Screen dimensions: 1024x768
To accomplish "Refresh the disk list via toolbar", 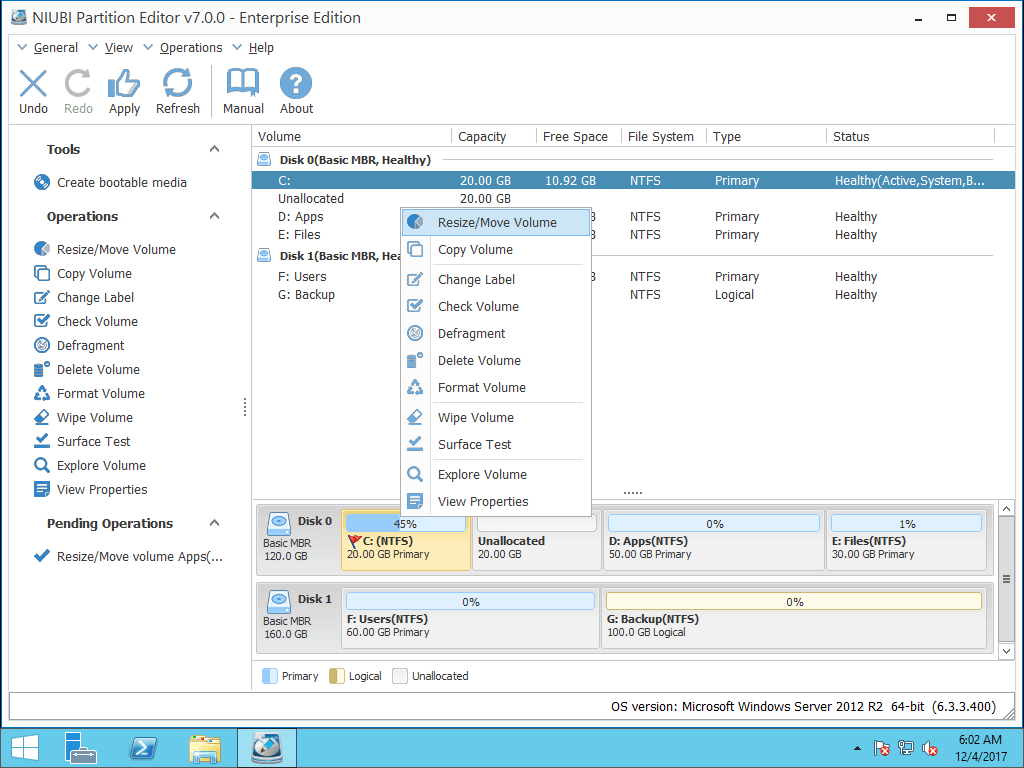I will tap(178, 84).
